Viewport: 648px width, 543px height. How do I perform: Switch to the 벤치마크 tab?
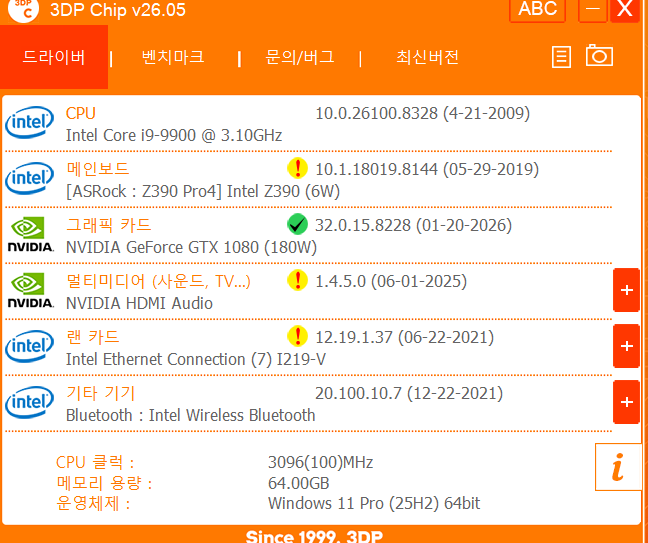(173, 57)
